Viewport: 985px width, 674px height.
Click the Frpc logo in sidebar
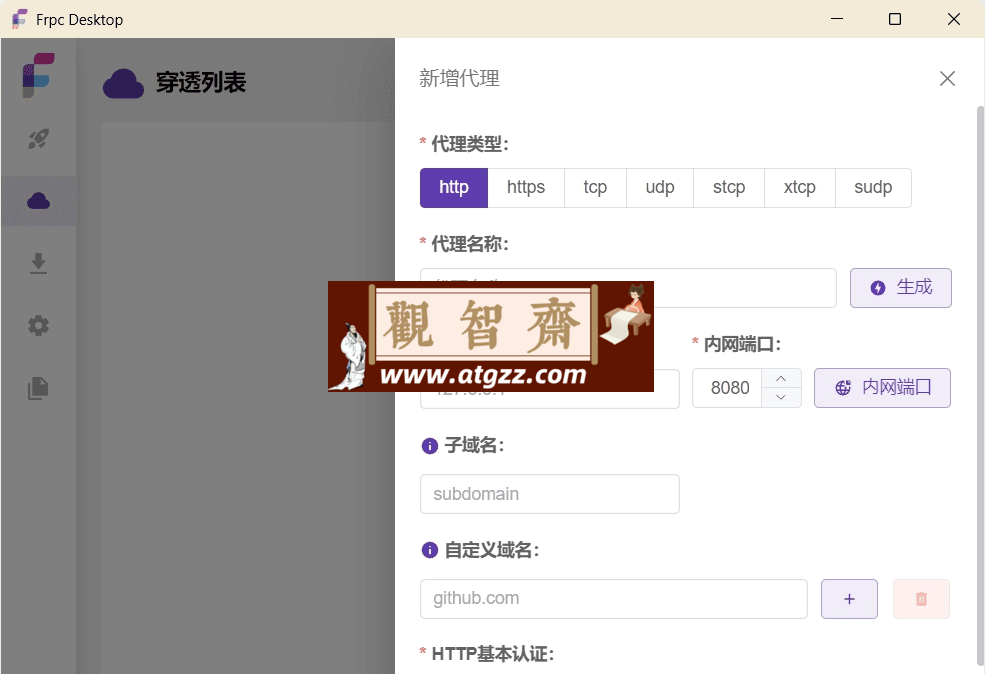tap(38, 75)
